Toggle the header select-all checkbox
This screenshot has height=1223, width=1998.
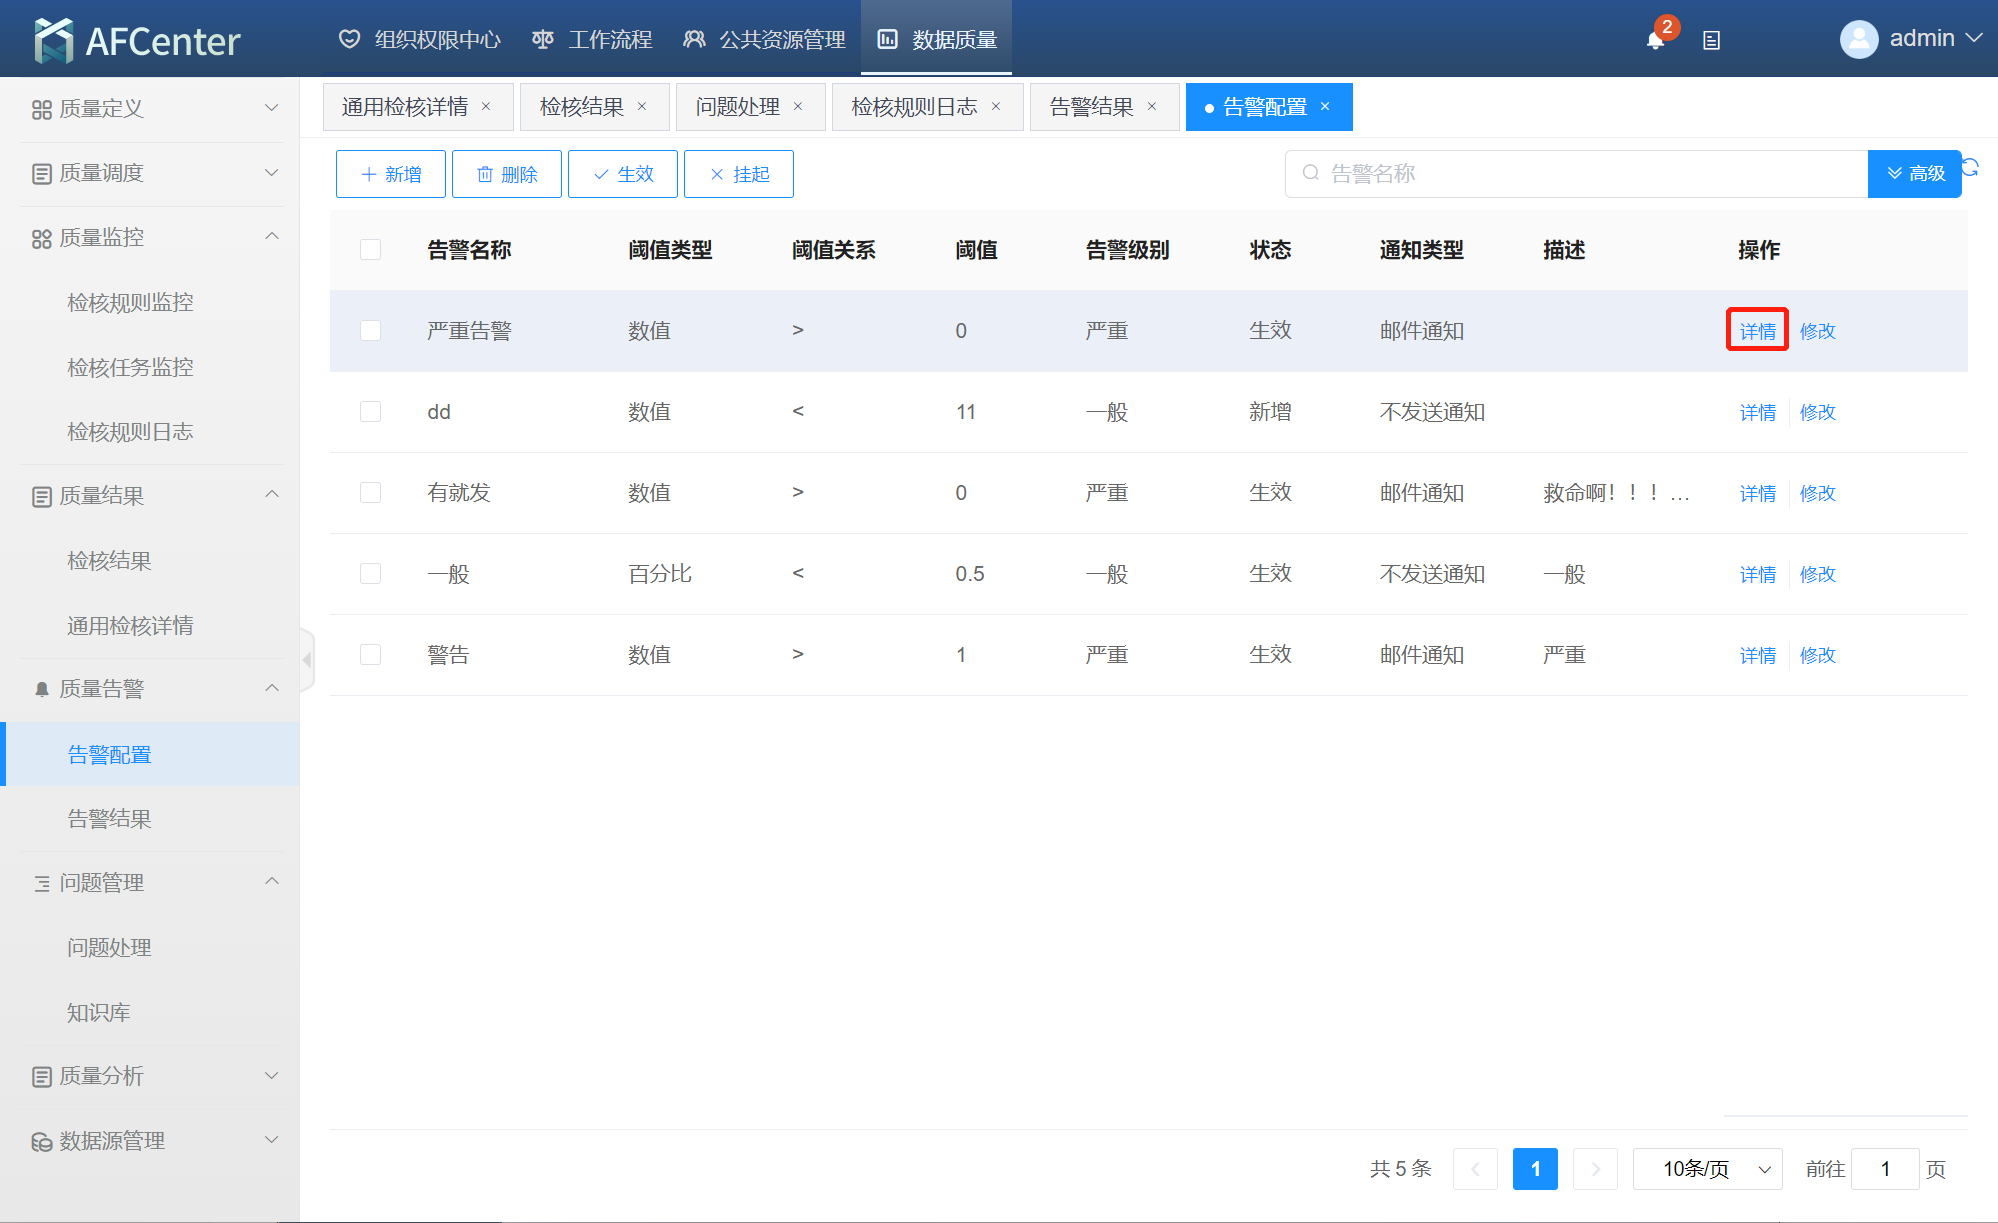371,249
